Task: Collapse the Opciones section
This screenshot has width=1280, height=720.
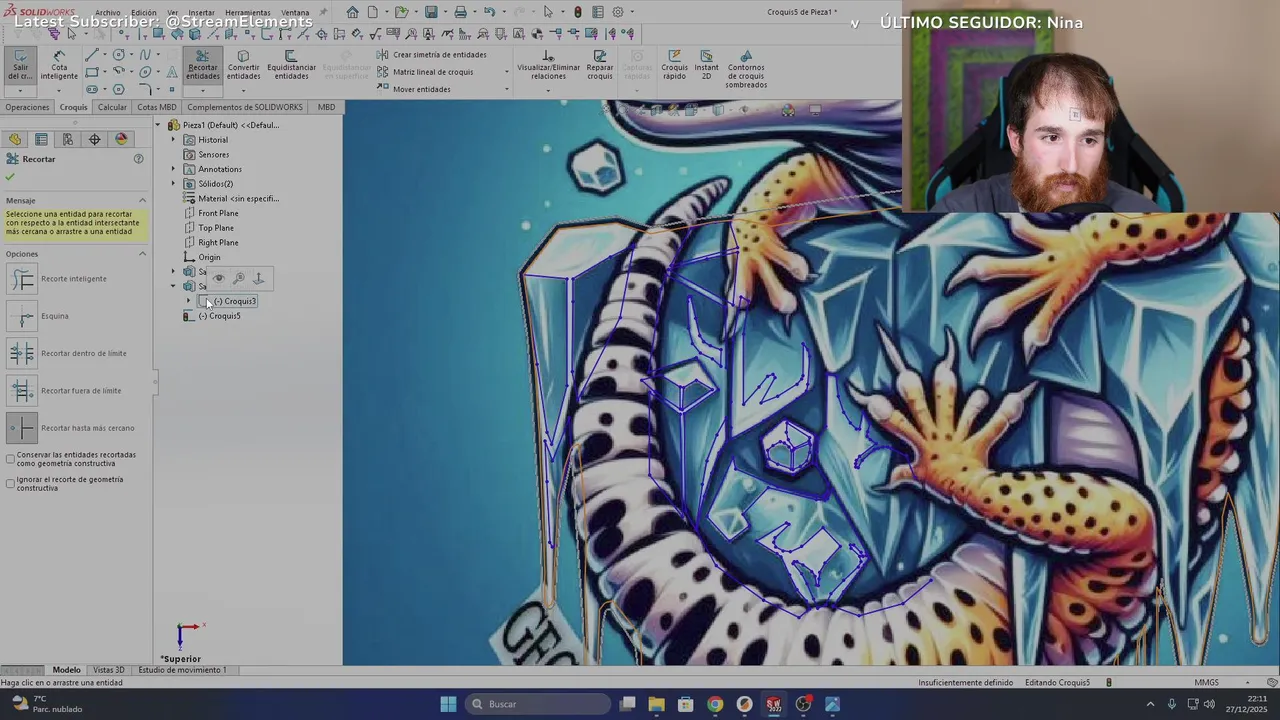Action: click(142, 254)
